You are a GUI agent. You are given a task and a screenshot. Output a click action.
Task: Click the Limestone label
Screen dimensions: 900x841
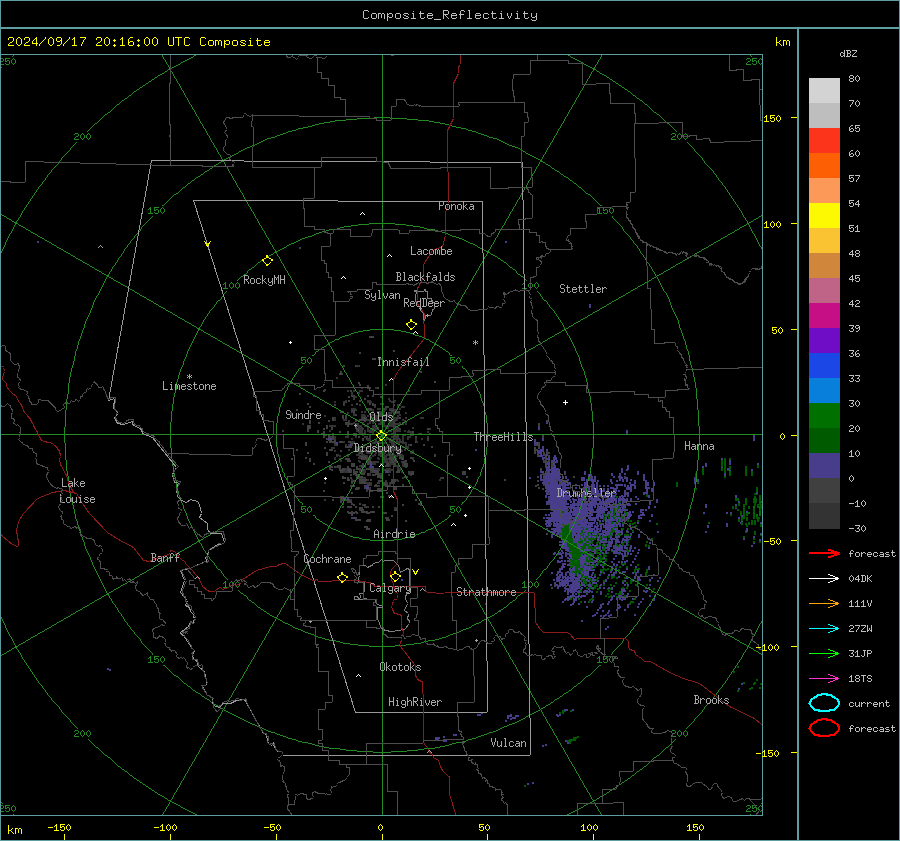click(x=189, y=386)
